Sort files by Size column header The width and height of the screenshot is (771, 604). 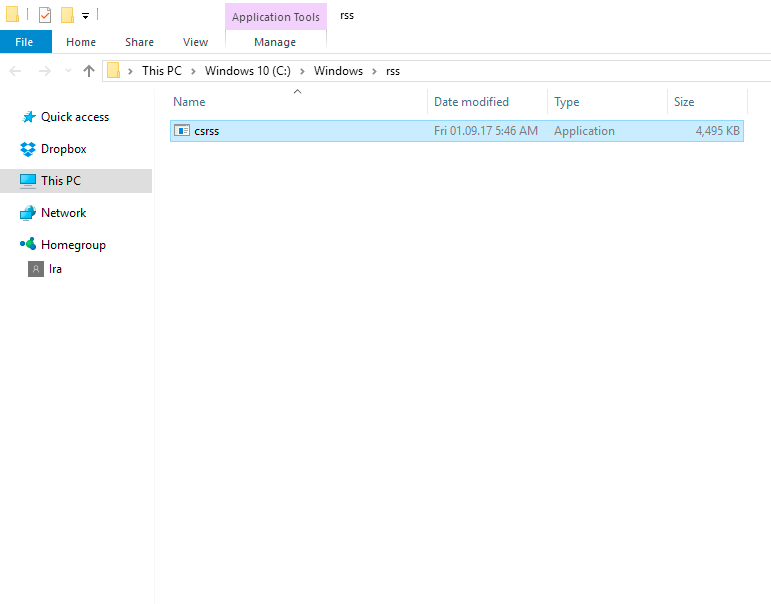(x=684, y=102)
